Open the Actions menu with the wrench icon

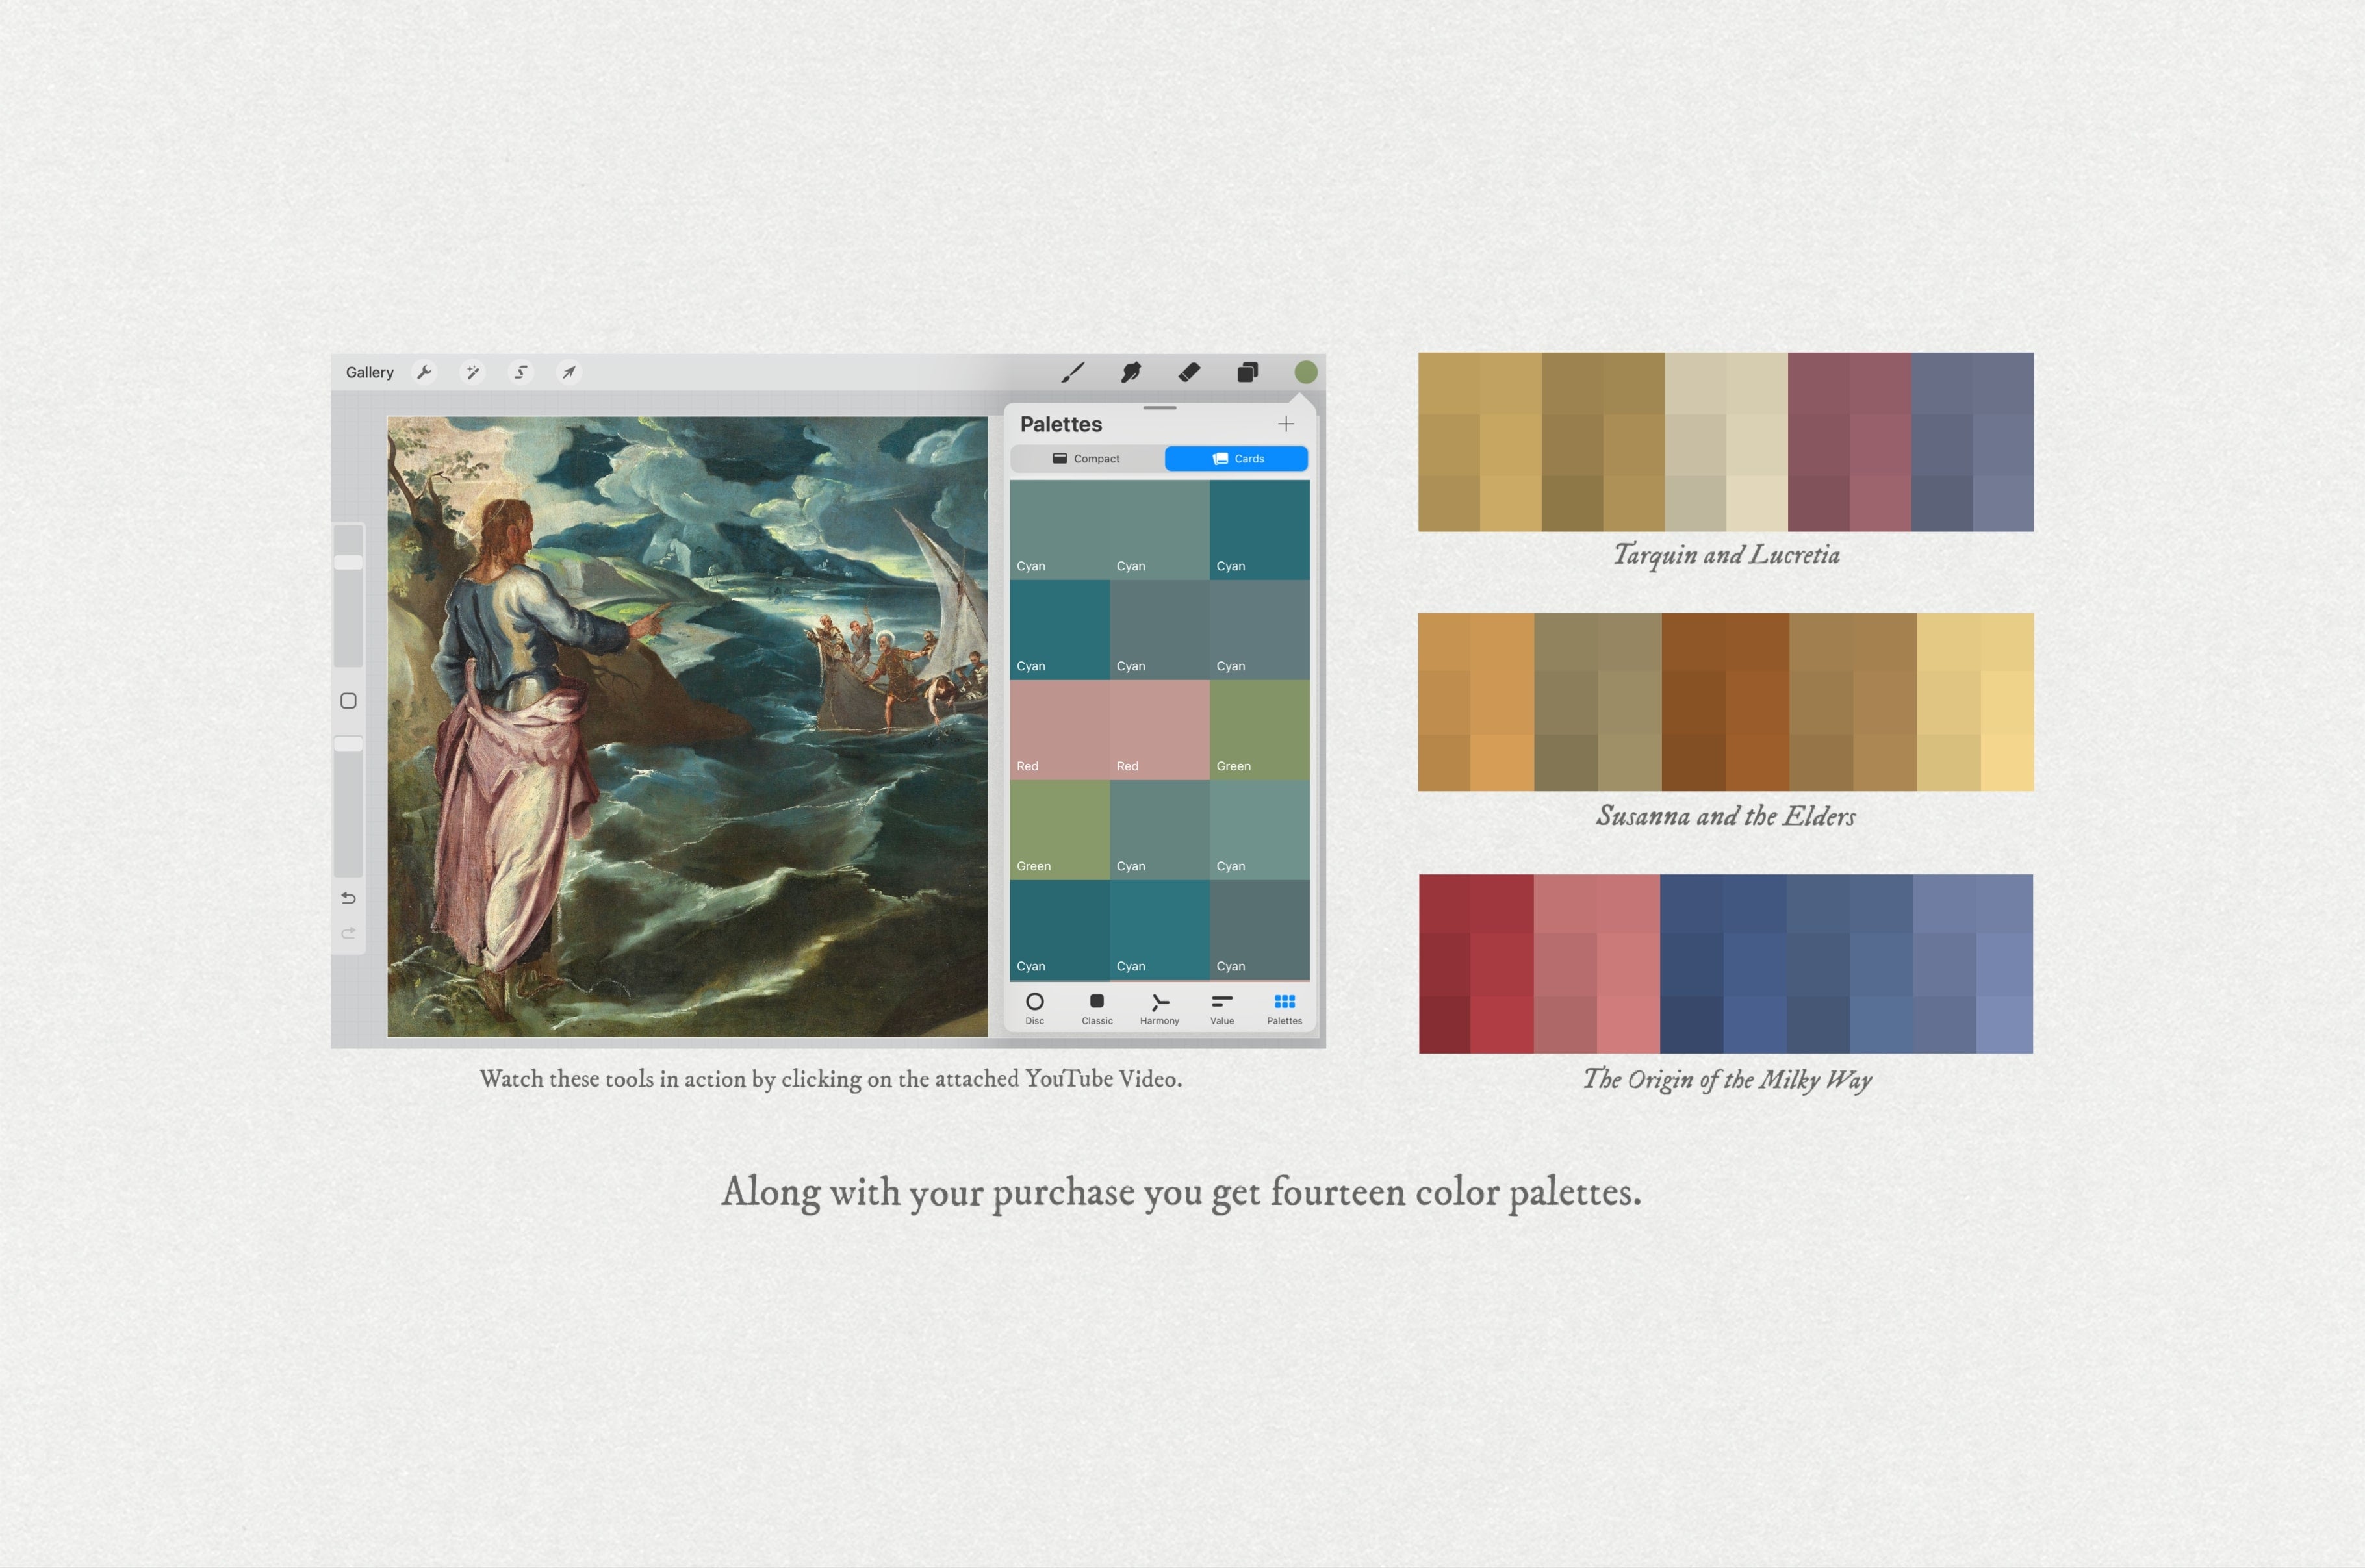[425, 372]
